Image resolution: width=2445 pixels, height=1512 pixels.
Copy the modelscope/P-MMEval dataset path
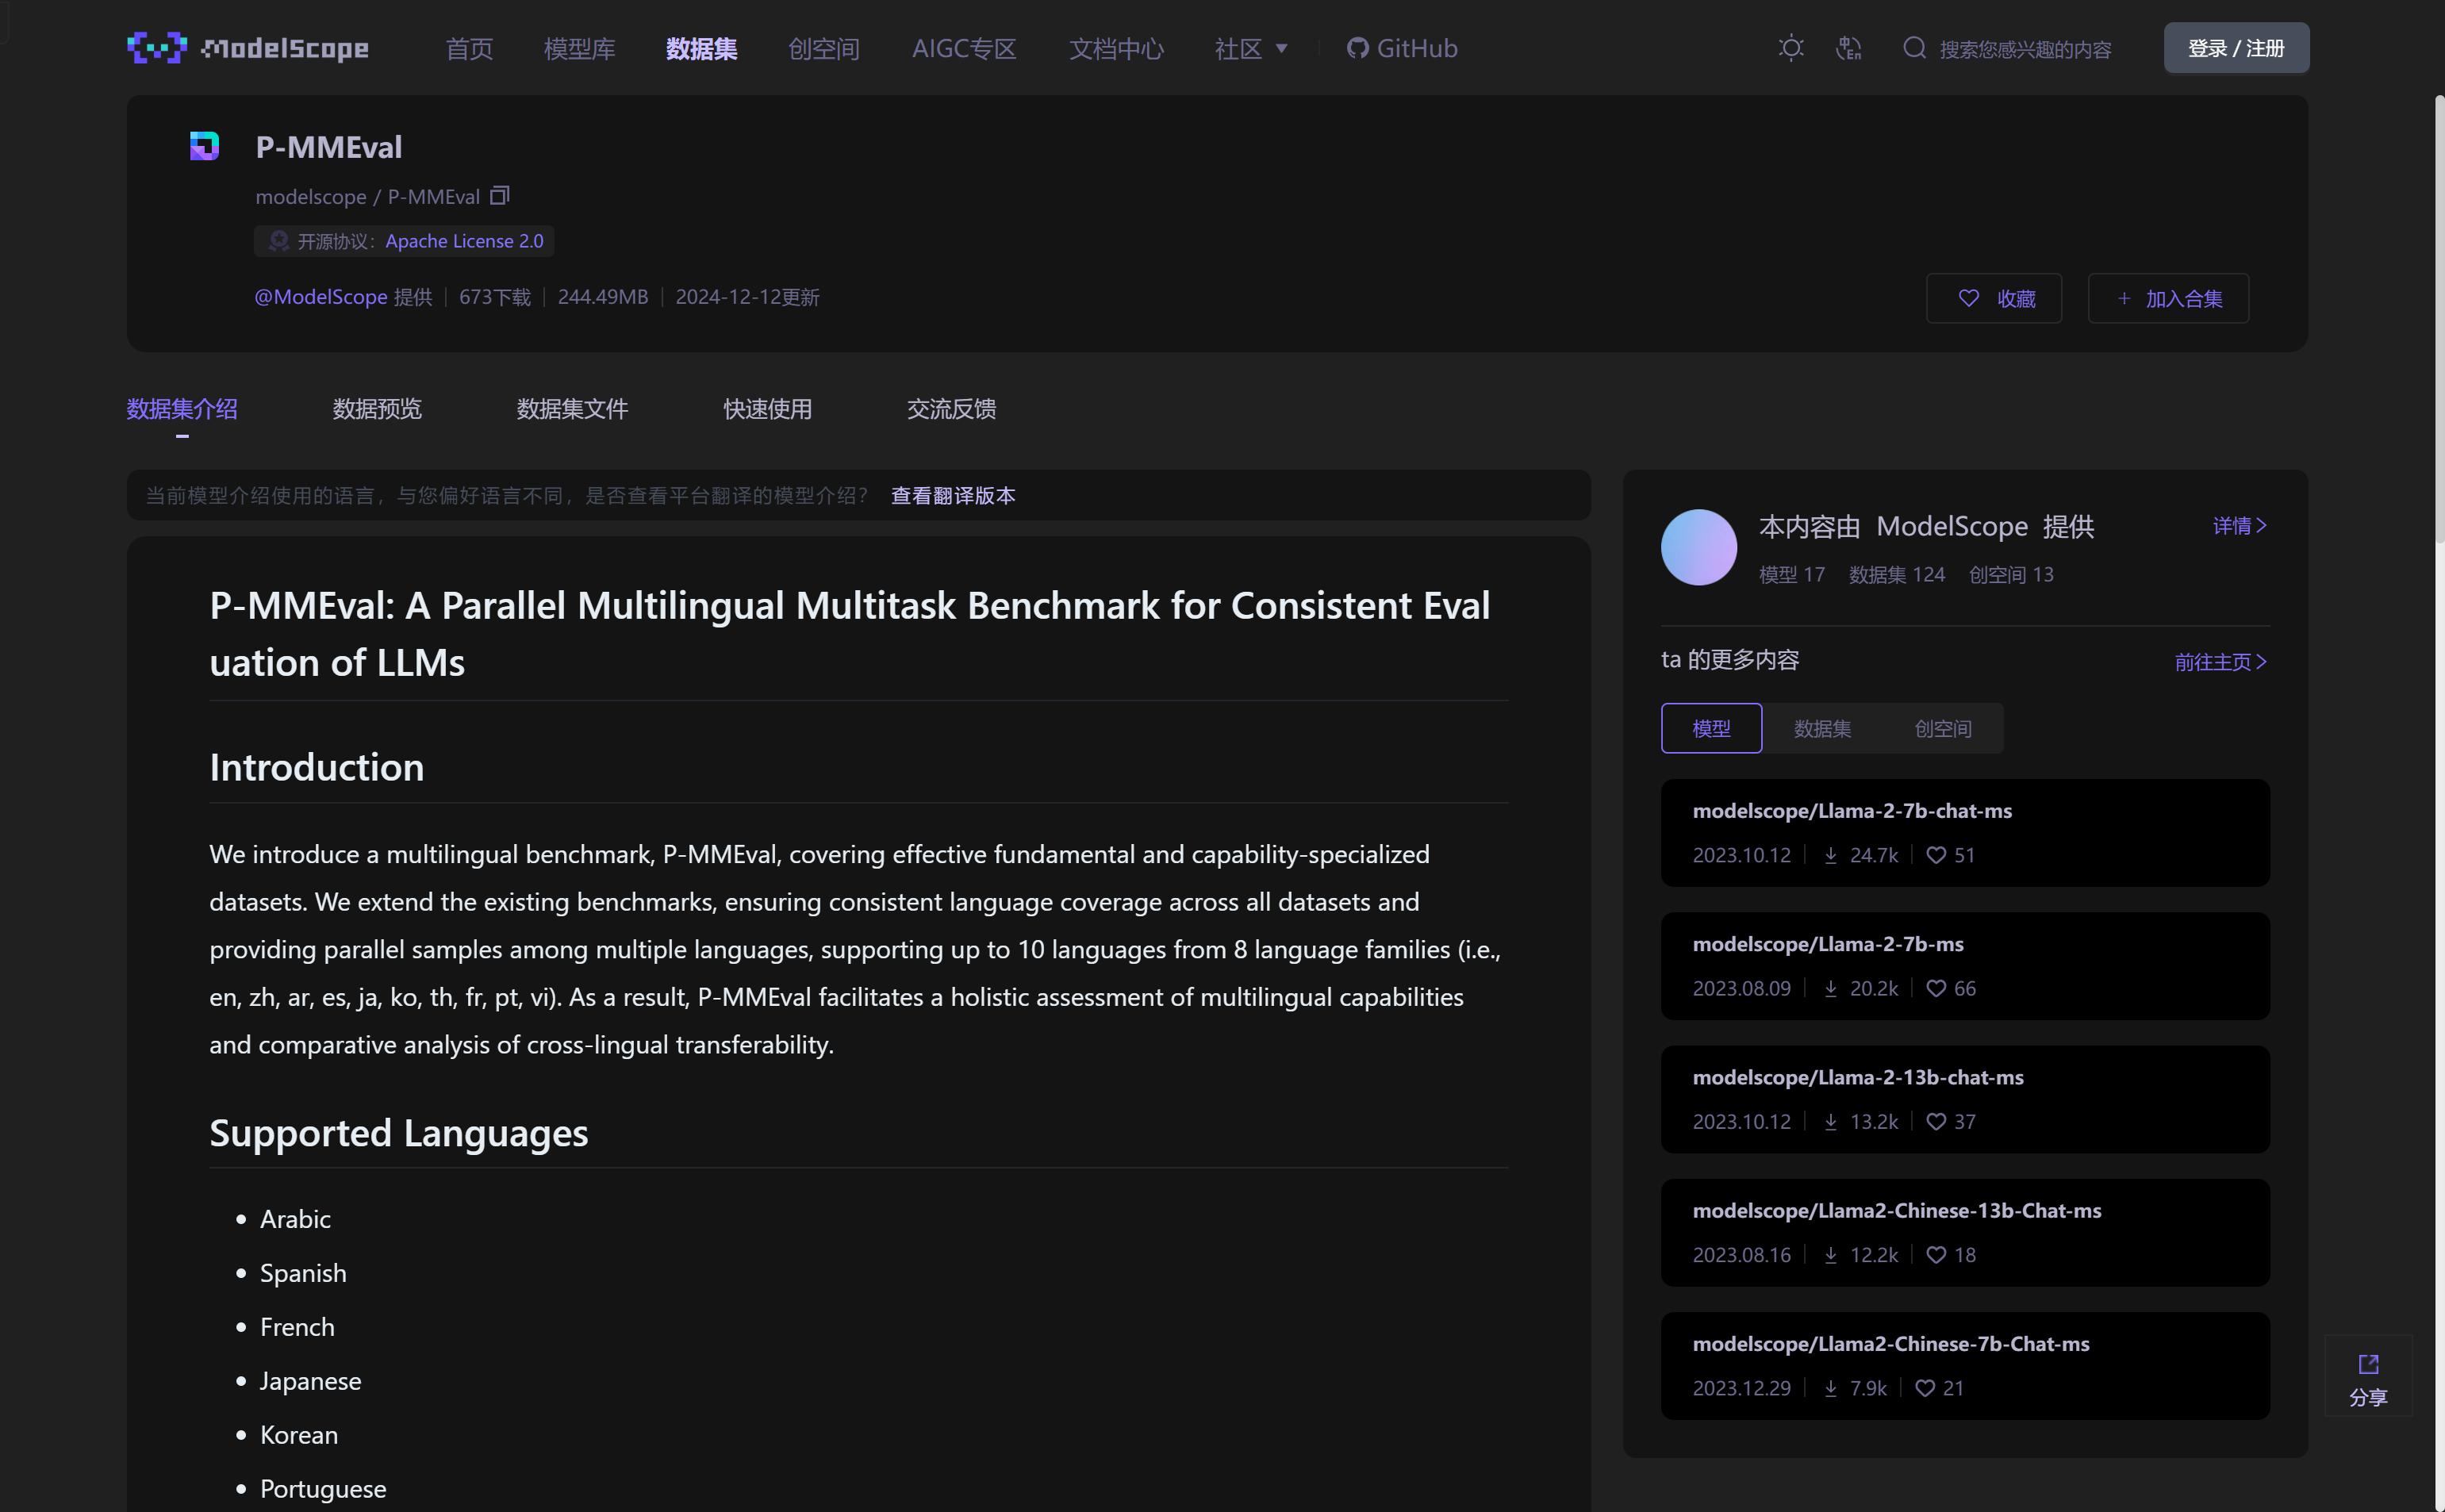(x=500, y=196)
